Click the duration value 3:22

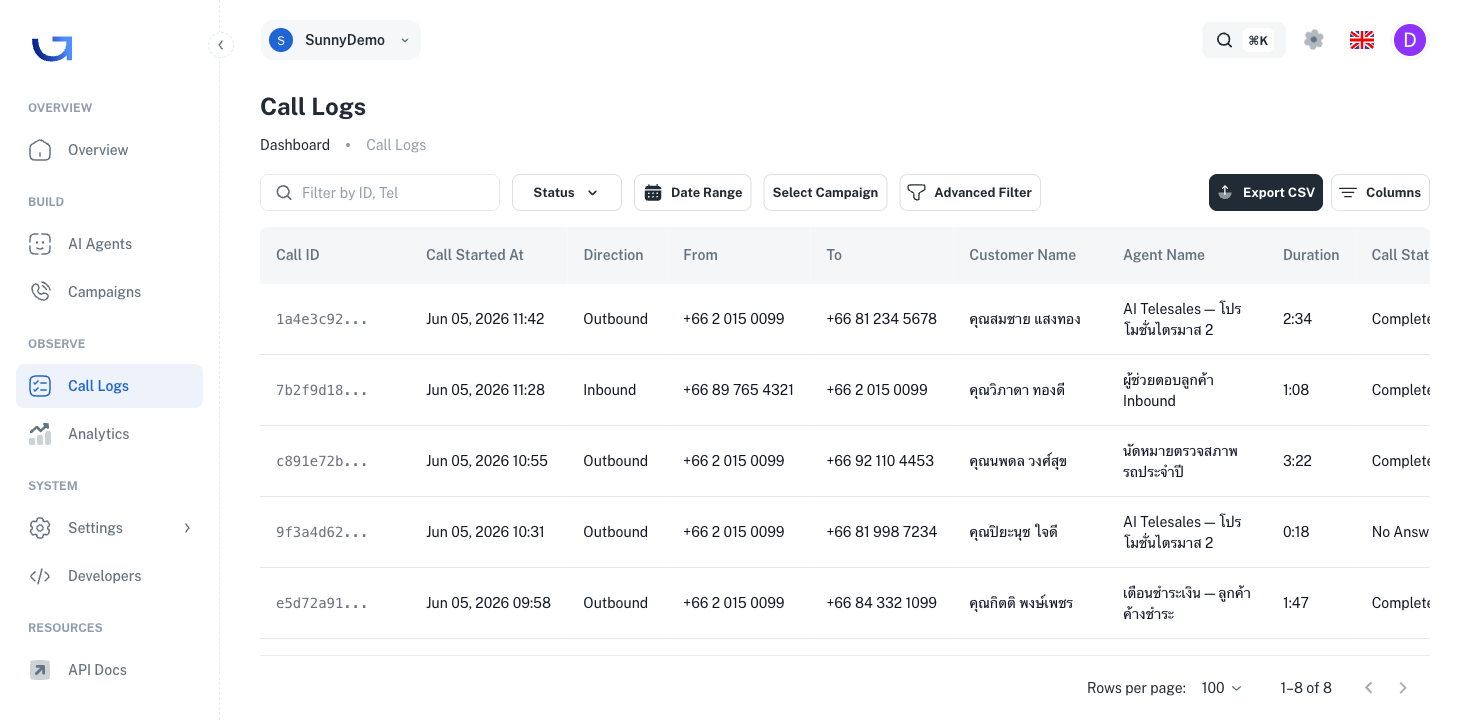coord(1297,461)
